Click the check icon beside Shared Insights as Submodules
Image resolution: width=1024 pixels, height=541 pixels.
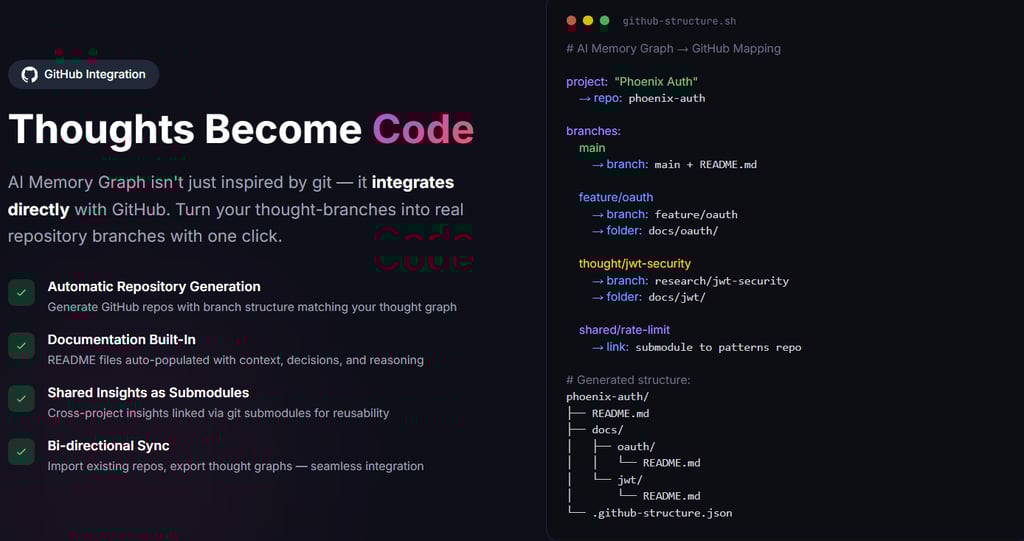coord(22,399)
